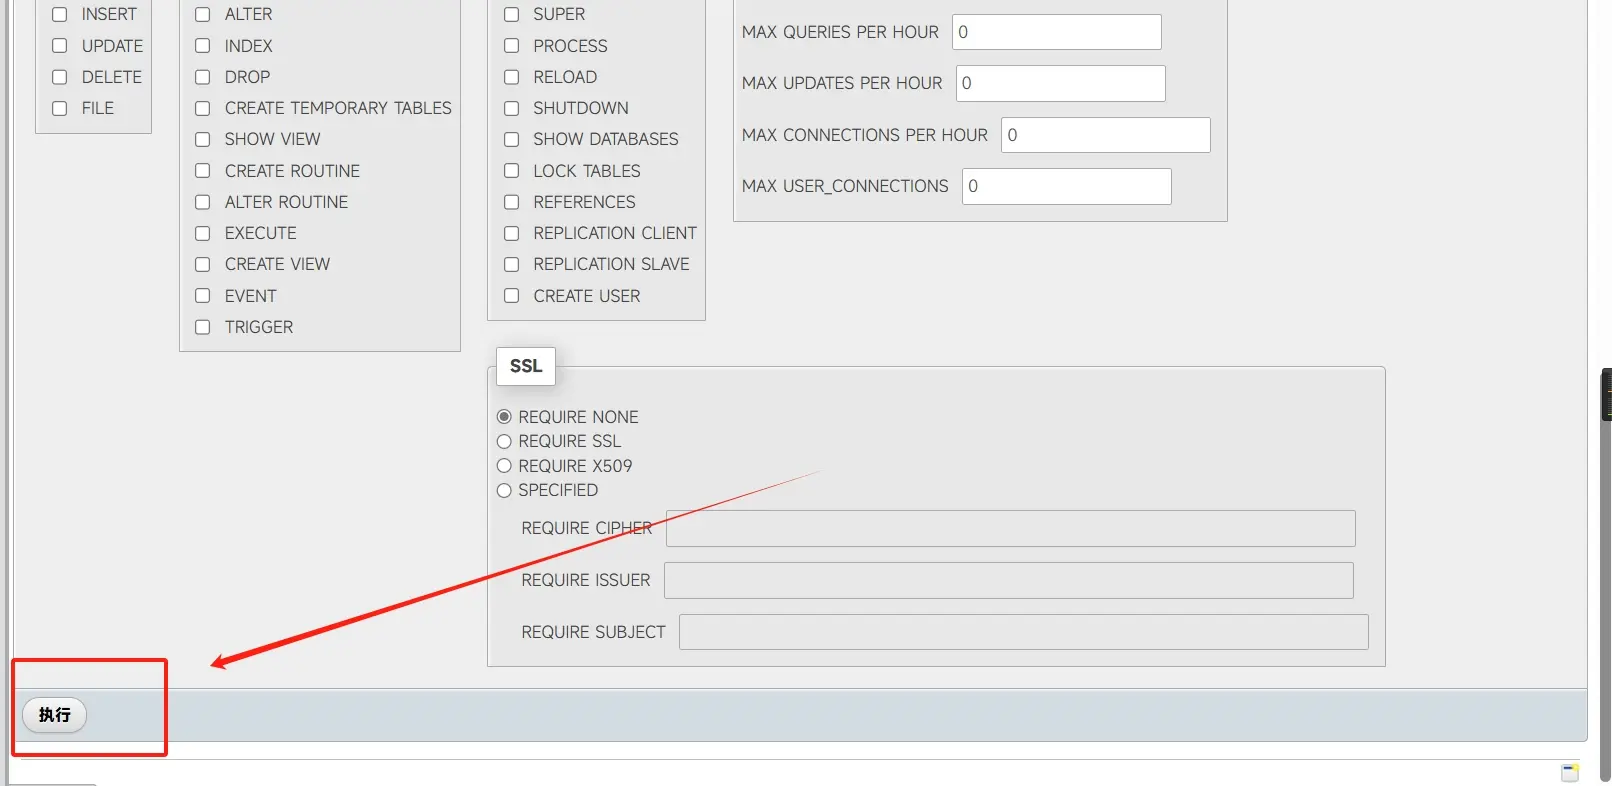The height and width of the screenshot is (786, 1612).
Task: Click the note icon at bottom right
Action: [x=1570, y=772]
